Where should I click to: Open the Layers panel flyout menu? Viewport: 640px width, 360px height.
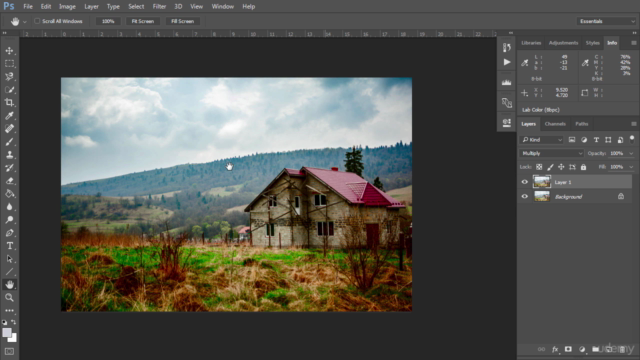click(x=633, y=124)
